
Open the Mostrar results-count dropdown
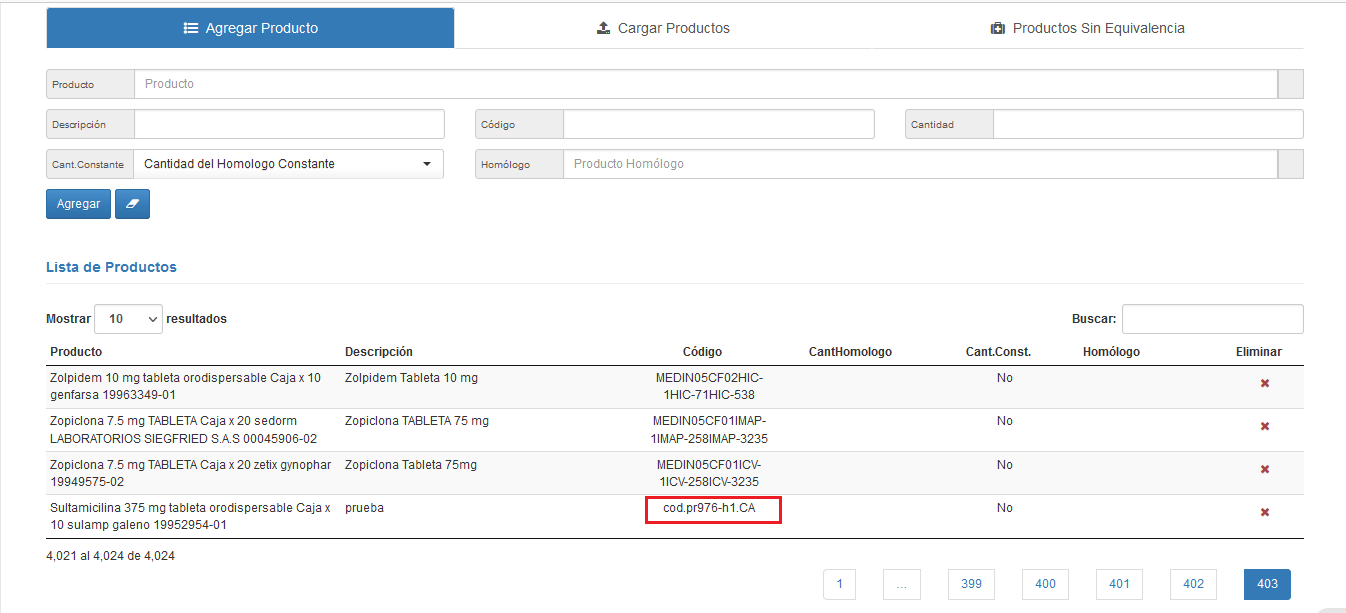click(128, 319)
